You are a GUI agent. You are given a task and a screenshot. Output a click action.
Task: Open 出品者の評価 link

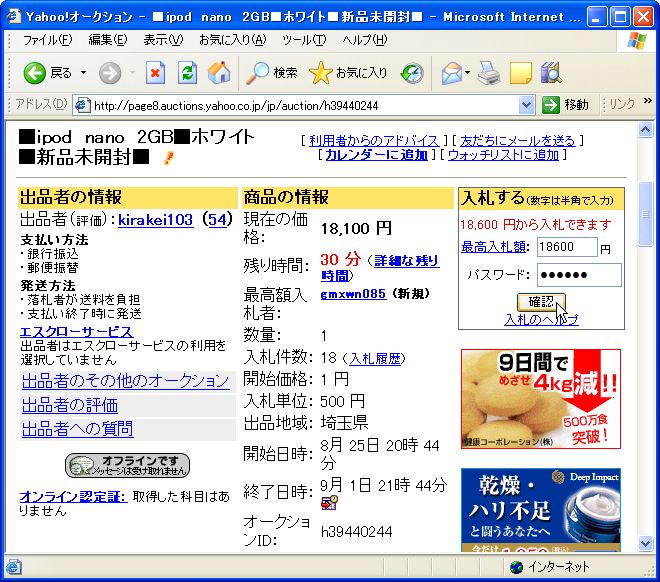[x=70, y=405]
